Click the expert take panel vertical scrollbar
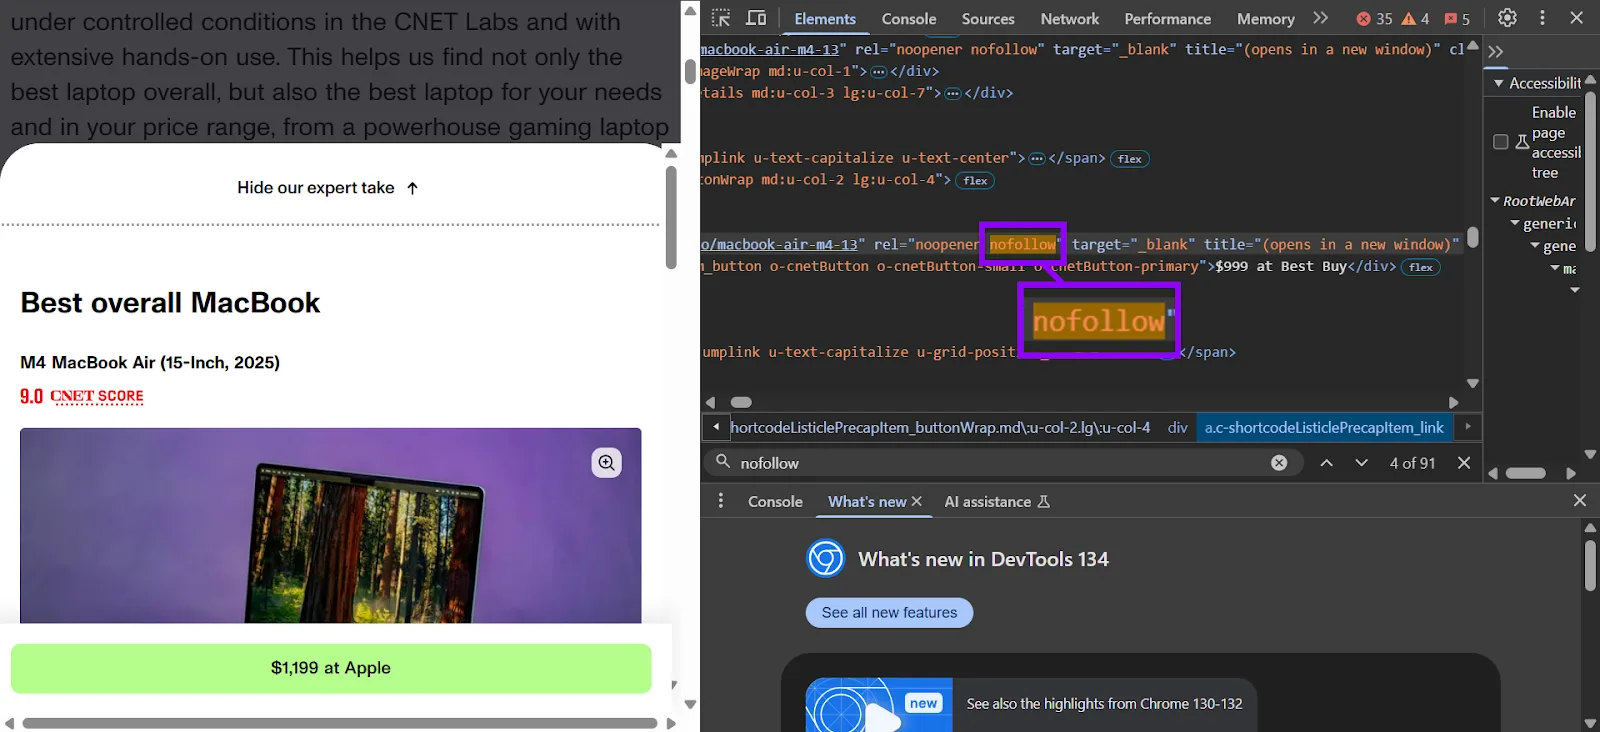This screenshot has width=1600, height=732. coord(671,217)
